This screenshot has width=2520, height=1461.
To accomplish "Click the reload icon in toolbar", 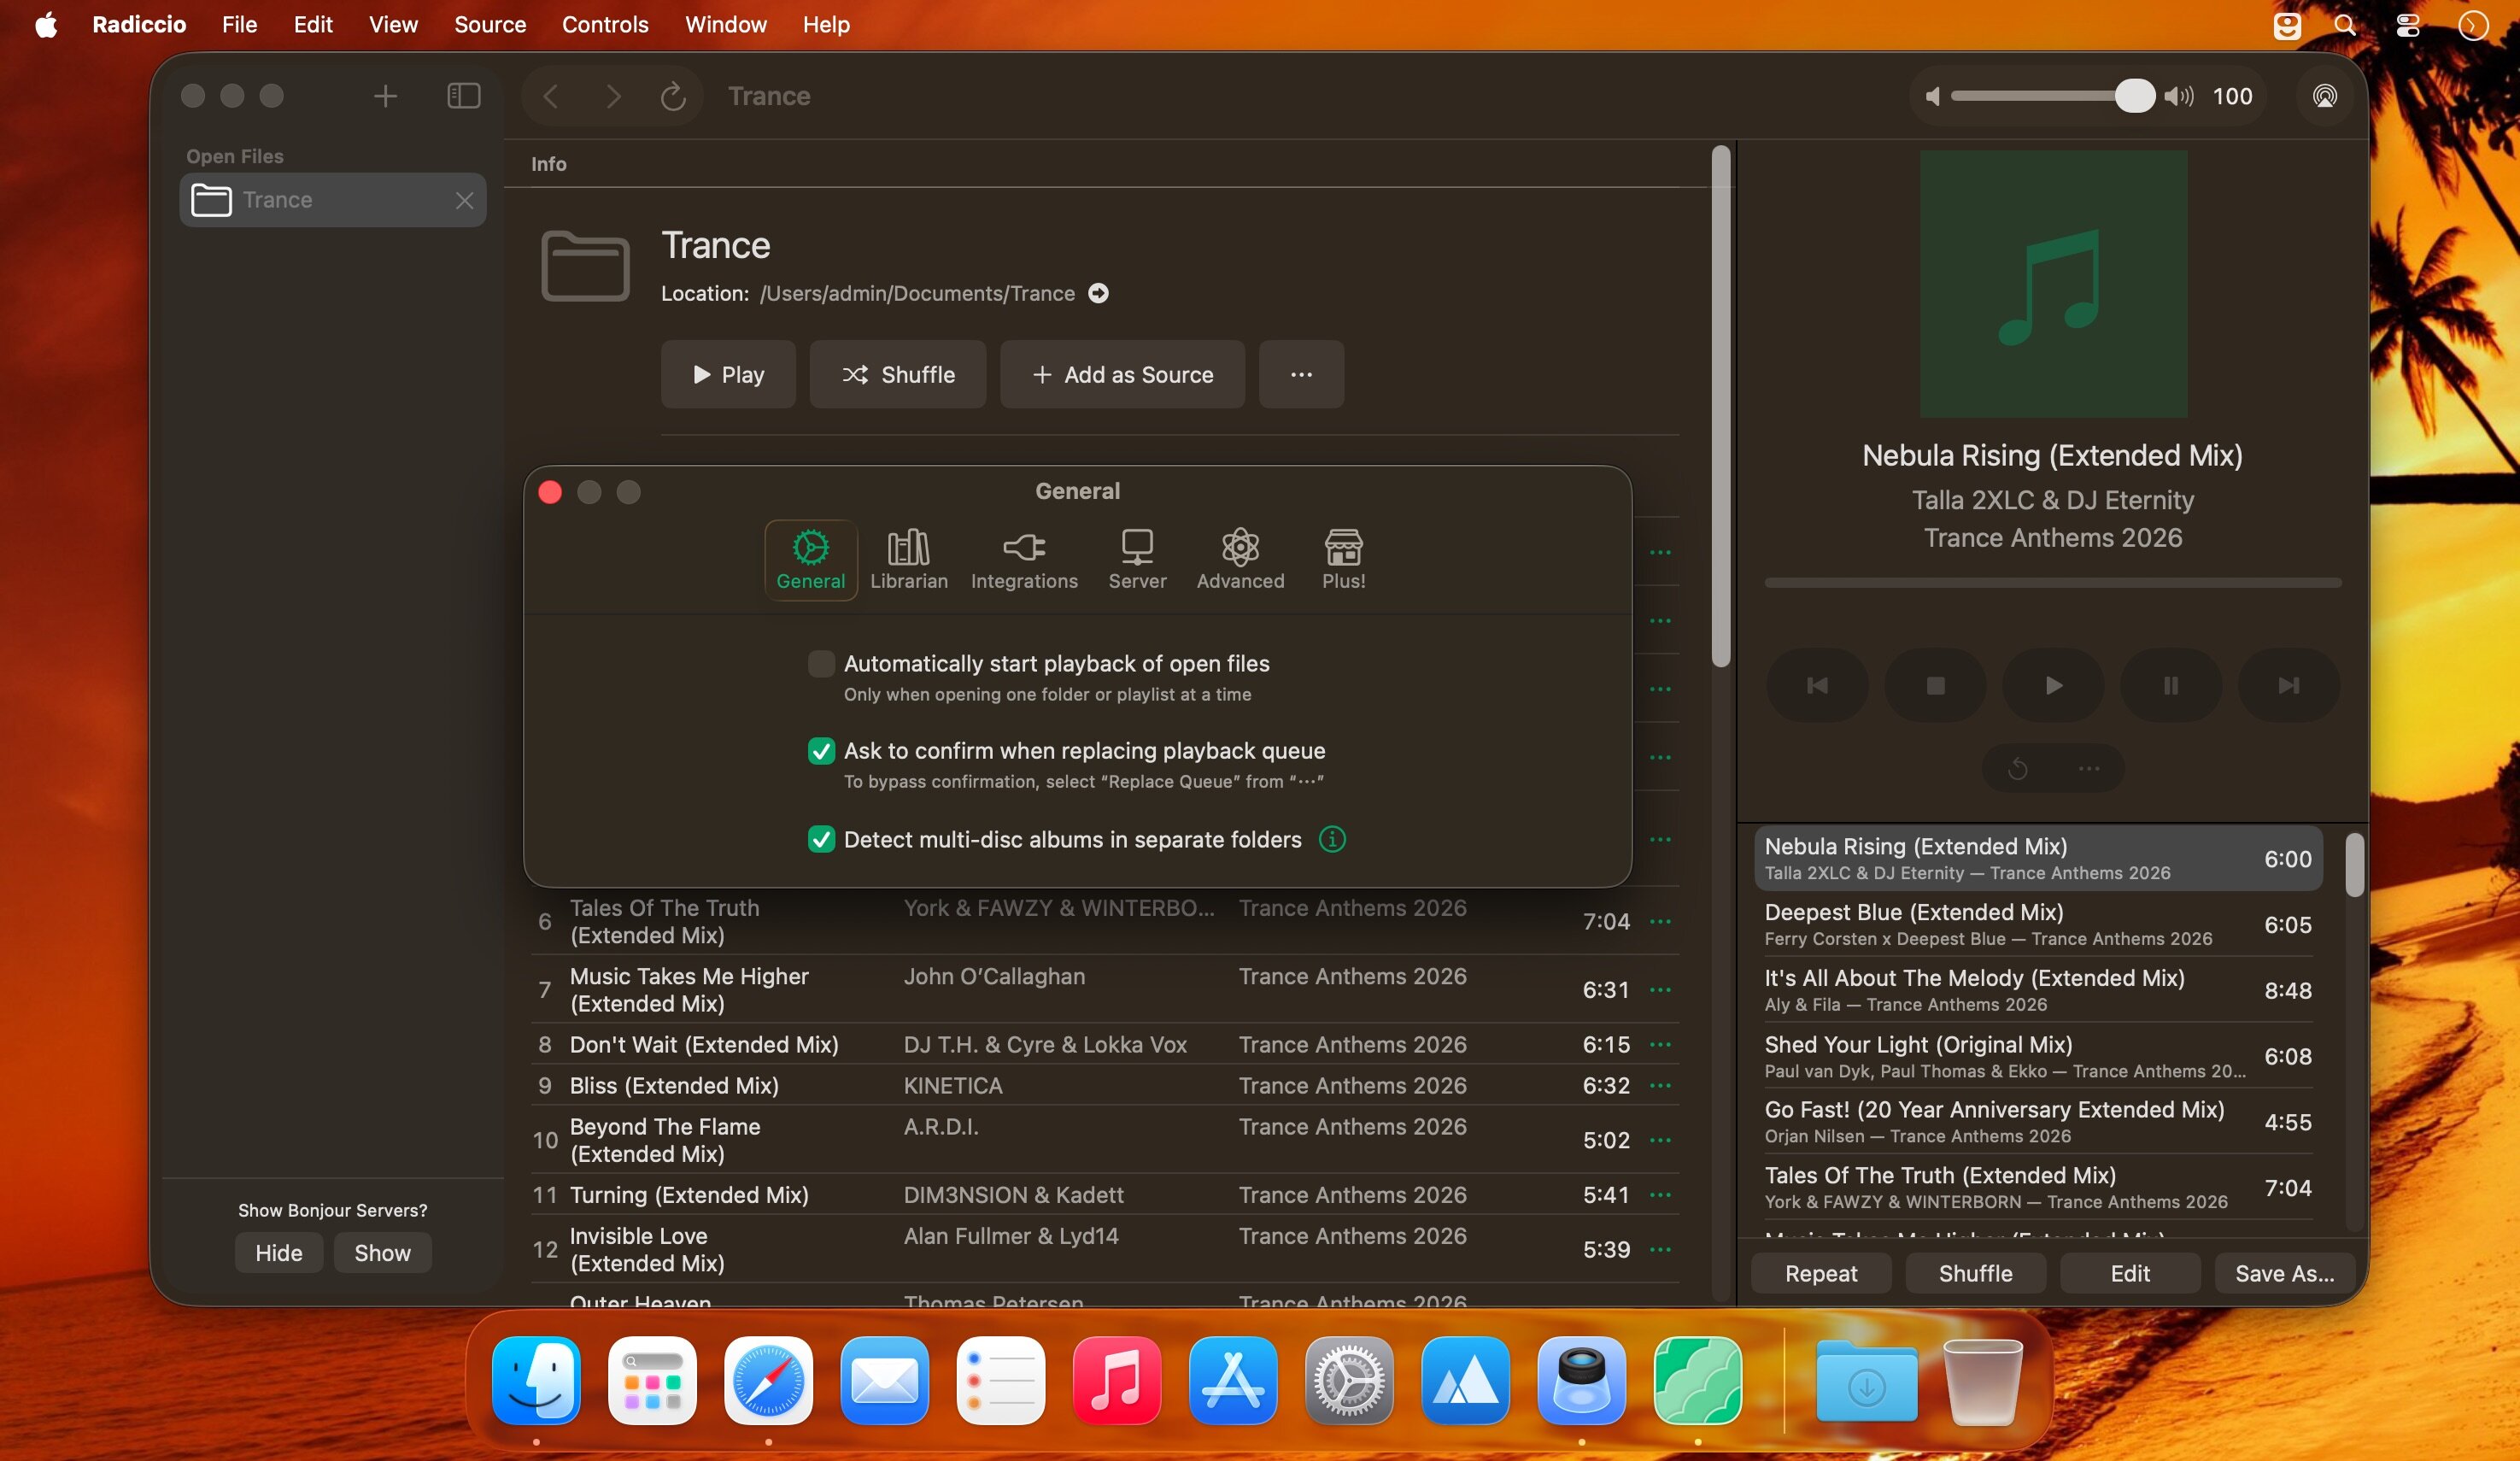I will (x=673, y=96).
